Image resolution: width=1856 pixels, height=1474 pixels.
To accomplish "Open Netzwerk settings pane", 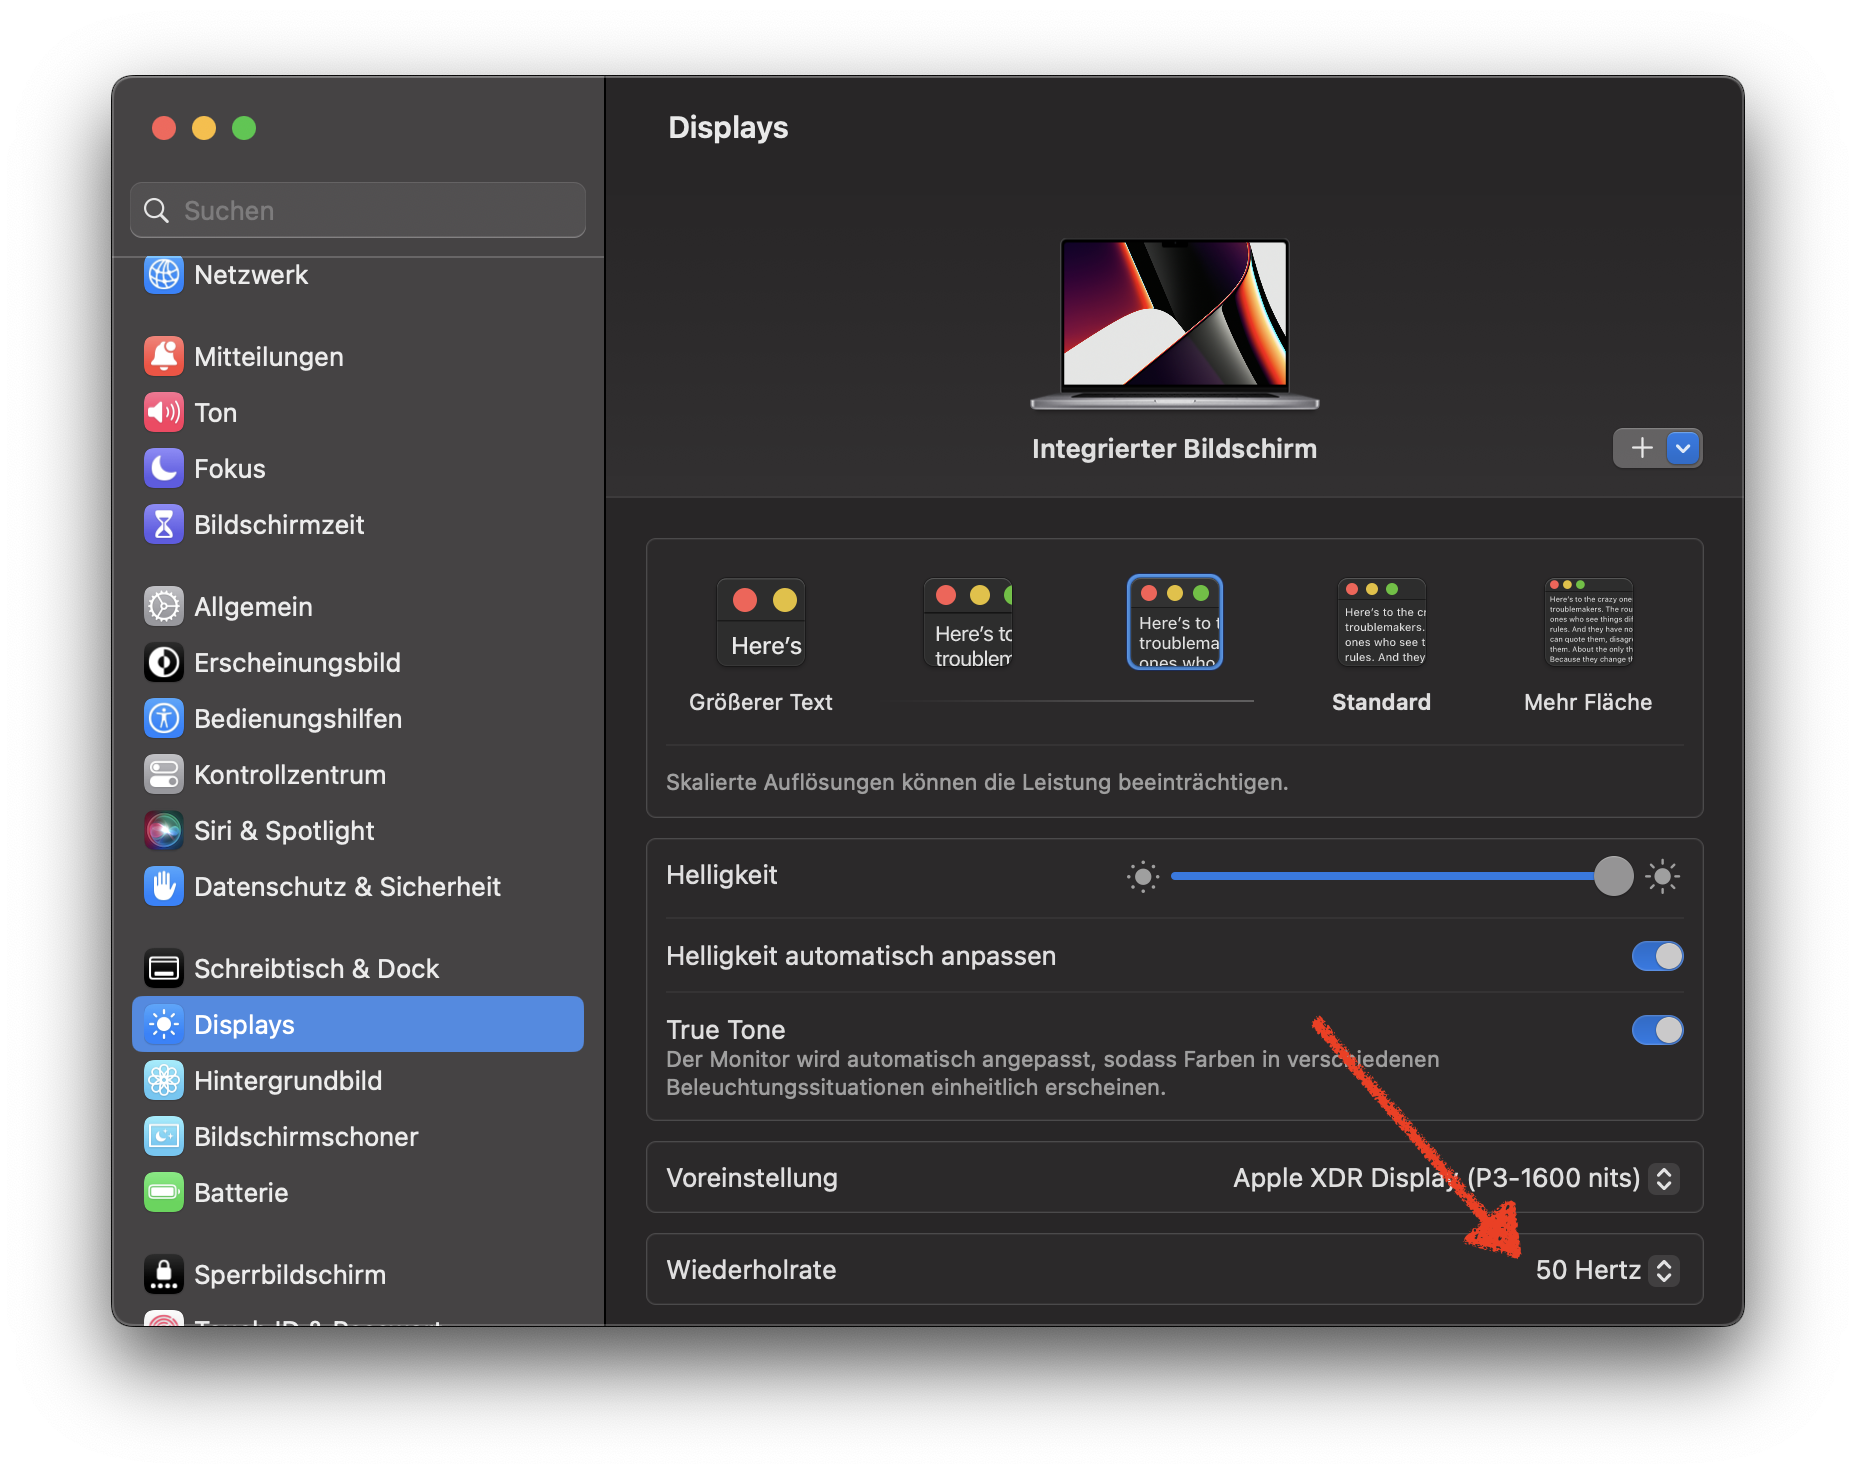I will click(x=358, y=275).
